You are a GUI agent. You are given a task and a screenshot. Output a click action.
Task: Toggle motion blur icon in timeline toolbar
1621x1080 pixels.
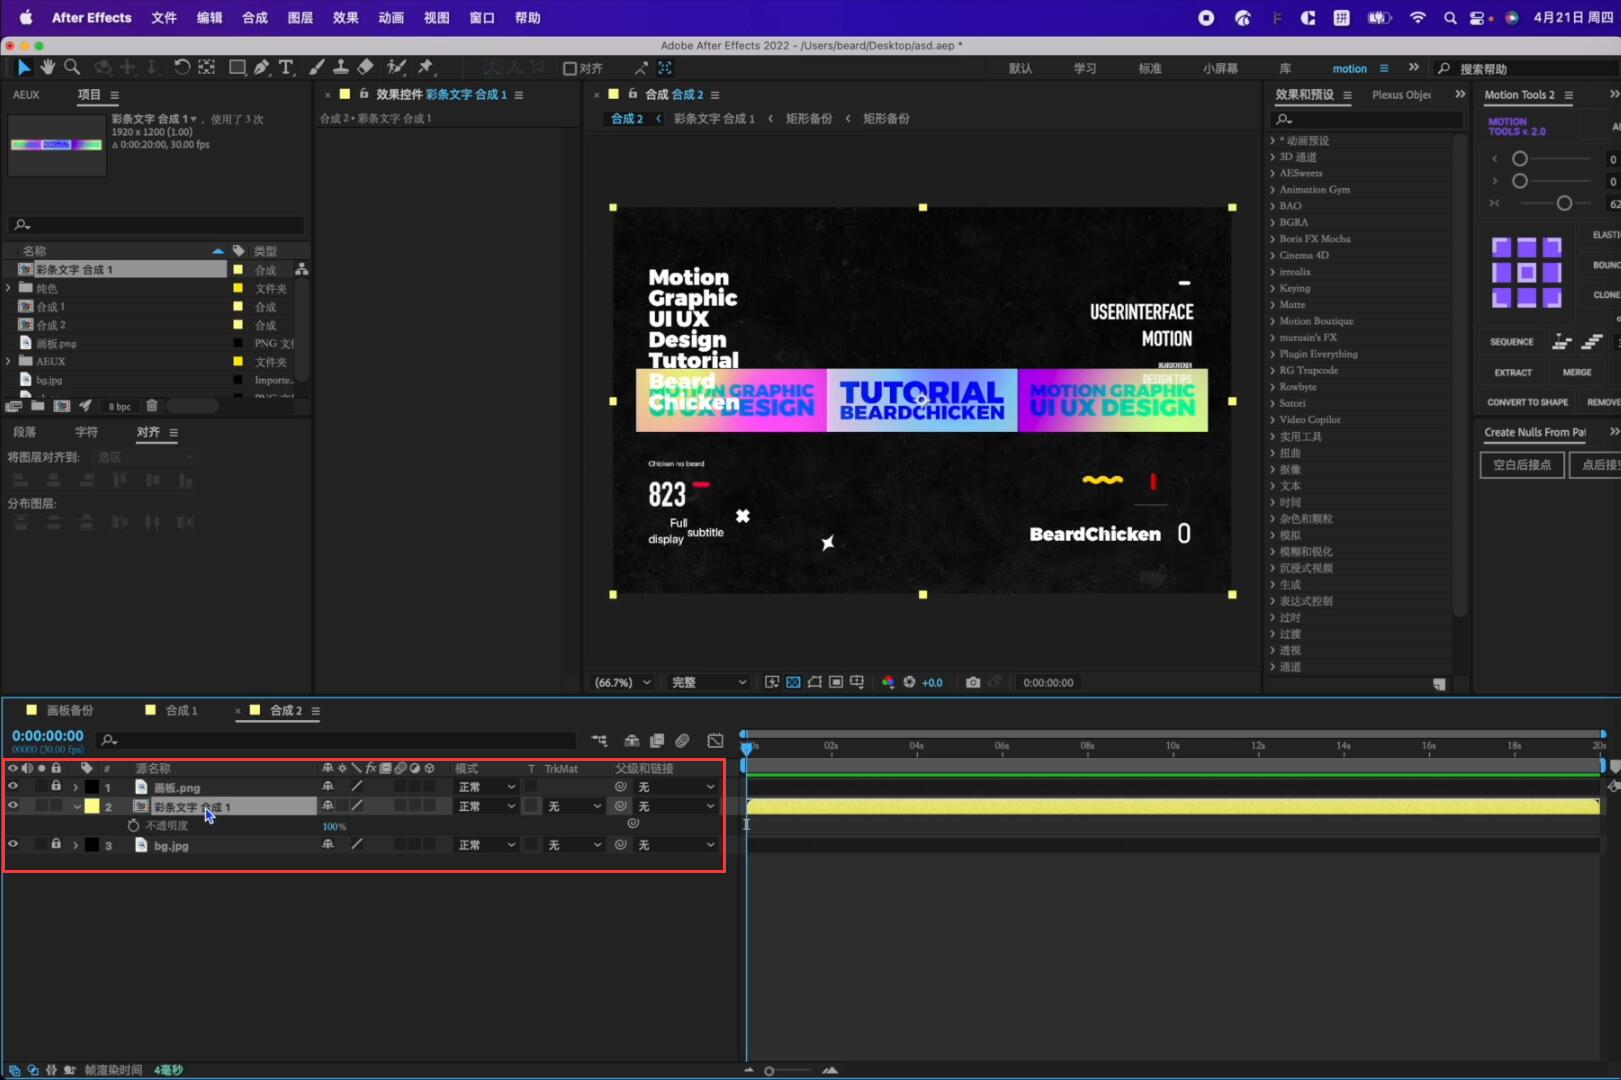[x=682, y=741]
